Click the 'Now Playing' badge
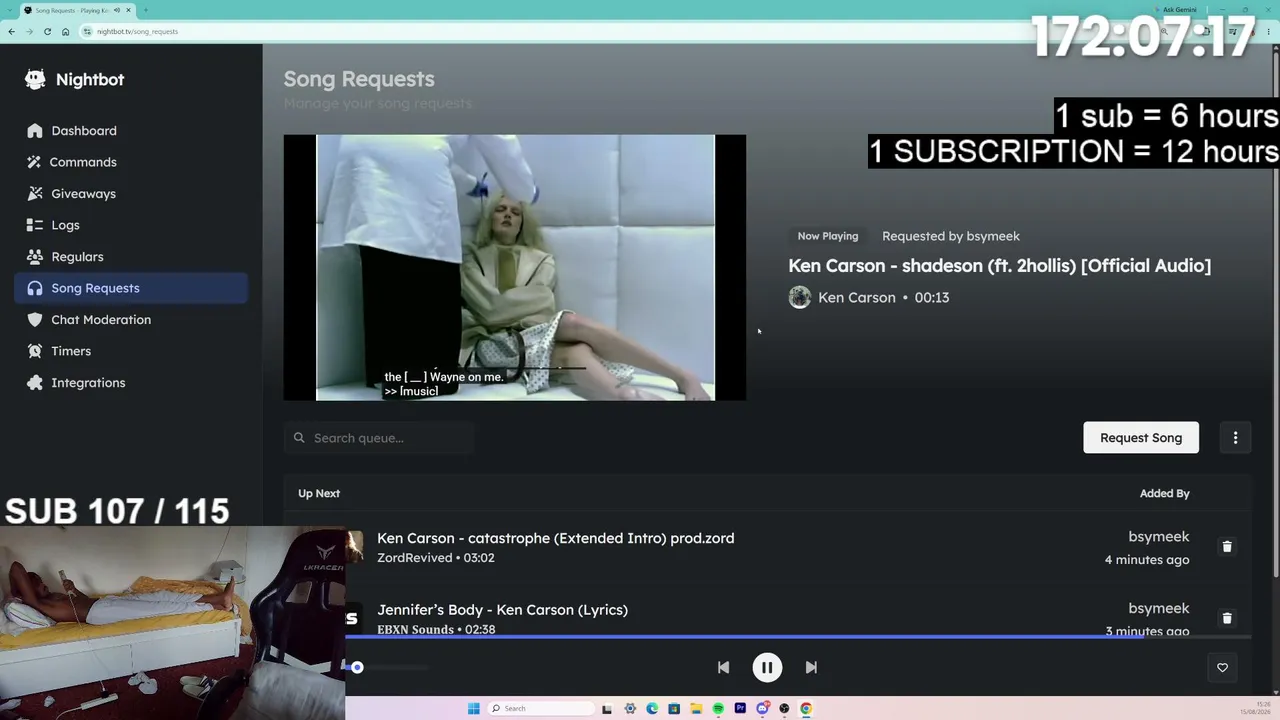This screenshot has width=1280, height=720. pos(828,236)
